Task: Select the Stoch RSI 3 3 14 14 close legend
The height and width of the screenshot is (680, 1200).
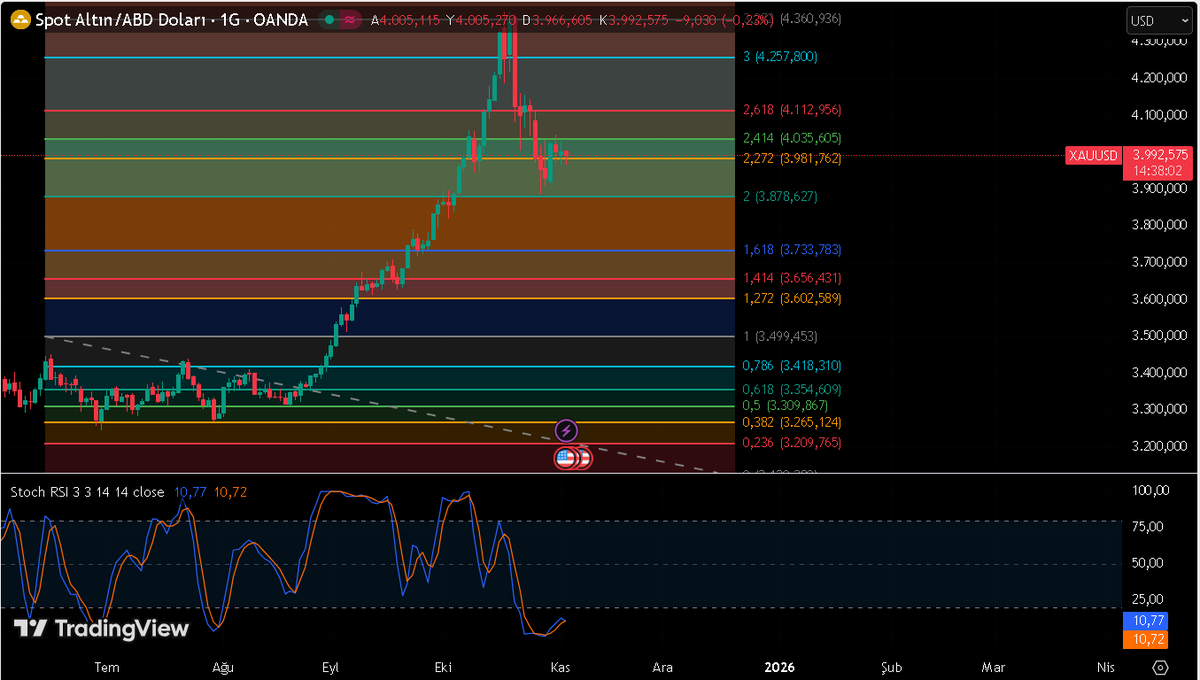Action: click(x=87, y=492)
